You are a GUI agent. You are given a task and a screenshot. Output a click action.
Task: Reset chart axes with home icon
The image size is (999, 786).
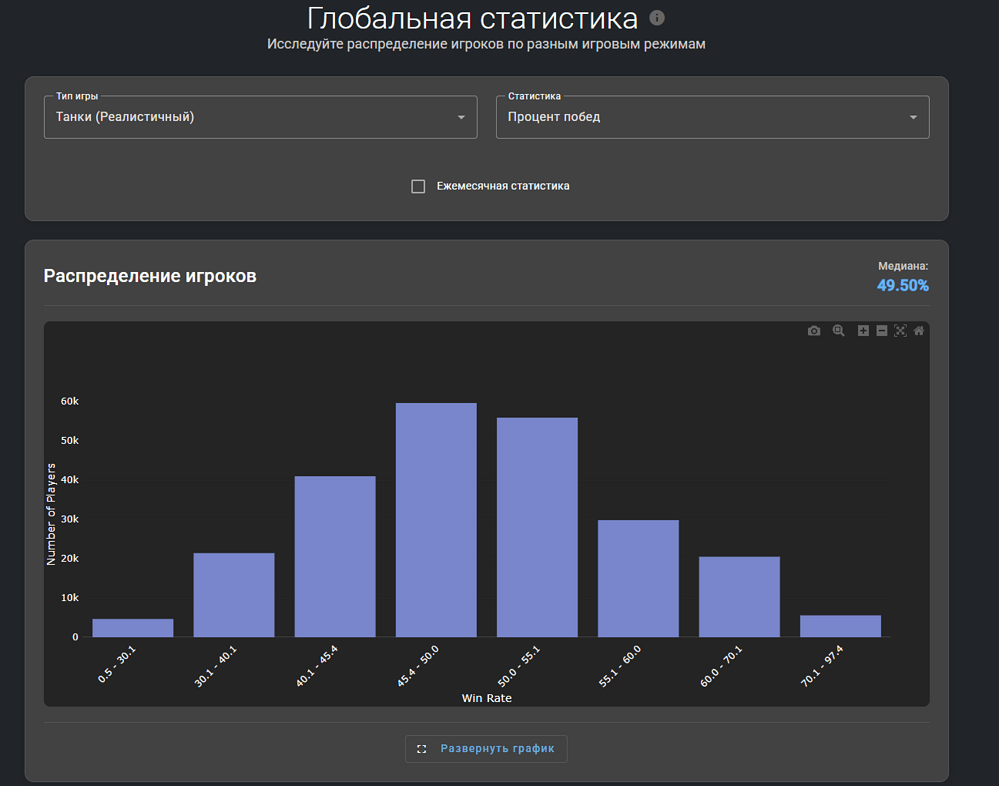point(919,331)
